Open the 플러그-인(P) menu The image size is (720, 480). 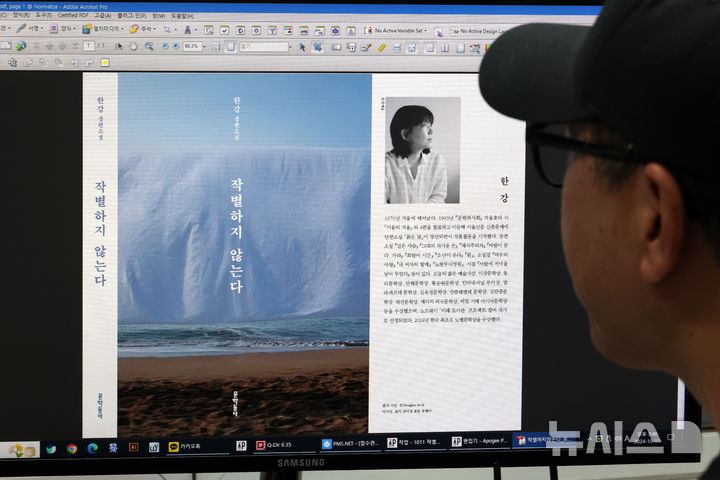[132, 16]
